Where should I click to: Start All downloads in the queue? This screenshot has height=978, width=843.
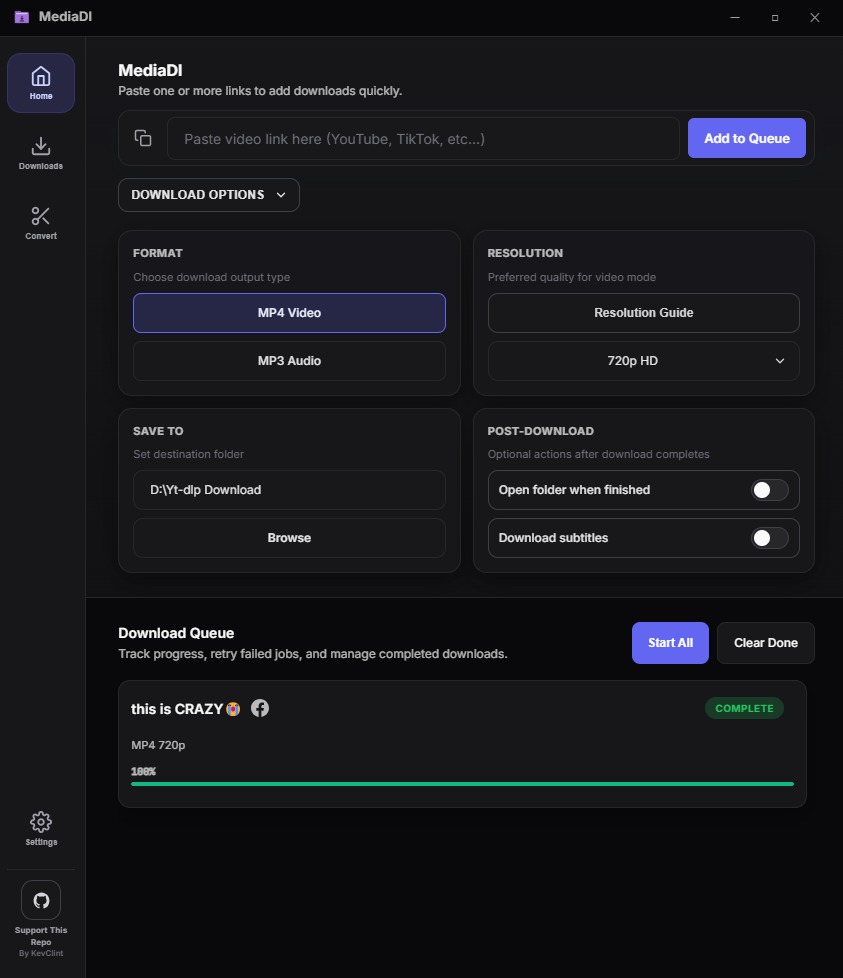pos(669,643)
